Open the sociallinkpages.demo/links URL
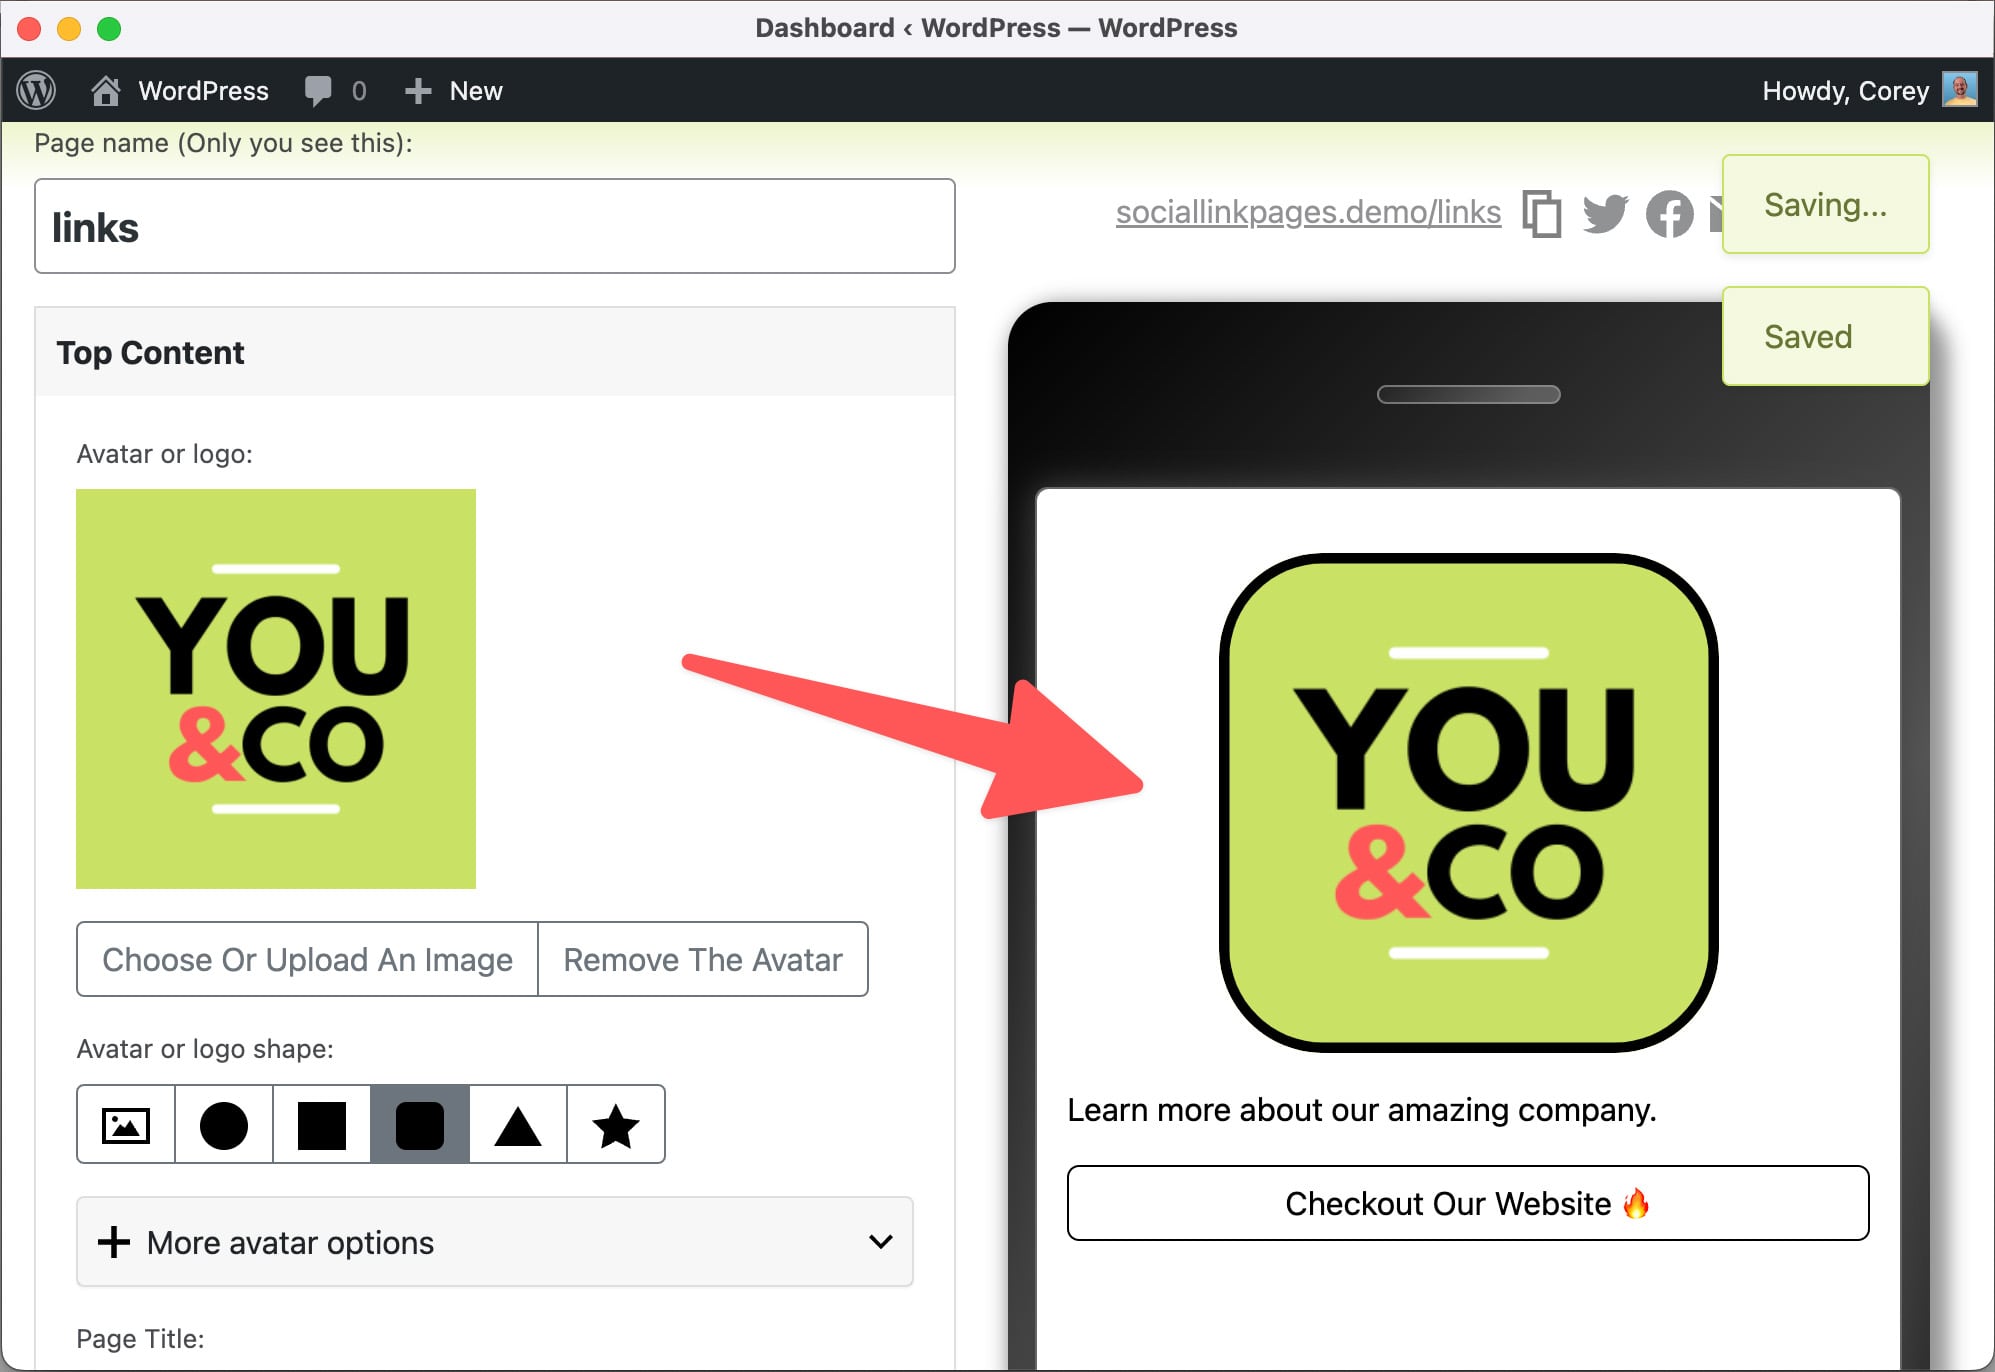This screenshot has height=1372, width=1995. pyautogui.click(x=1308, y=212)
